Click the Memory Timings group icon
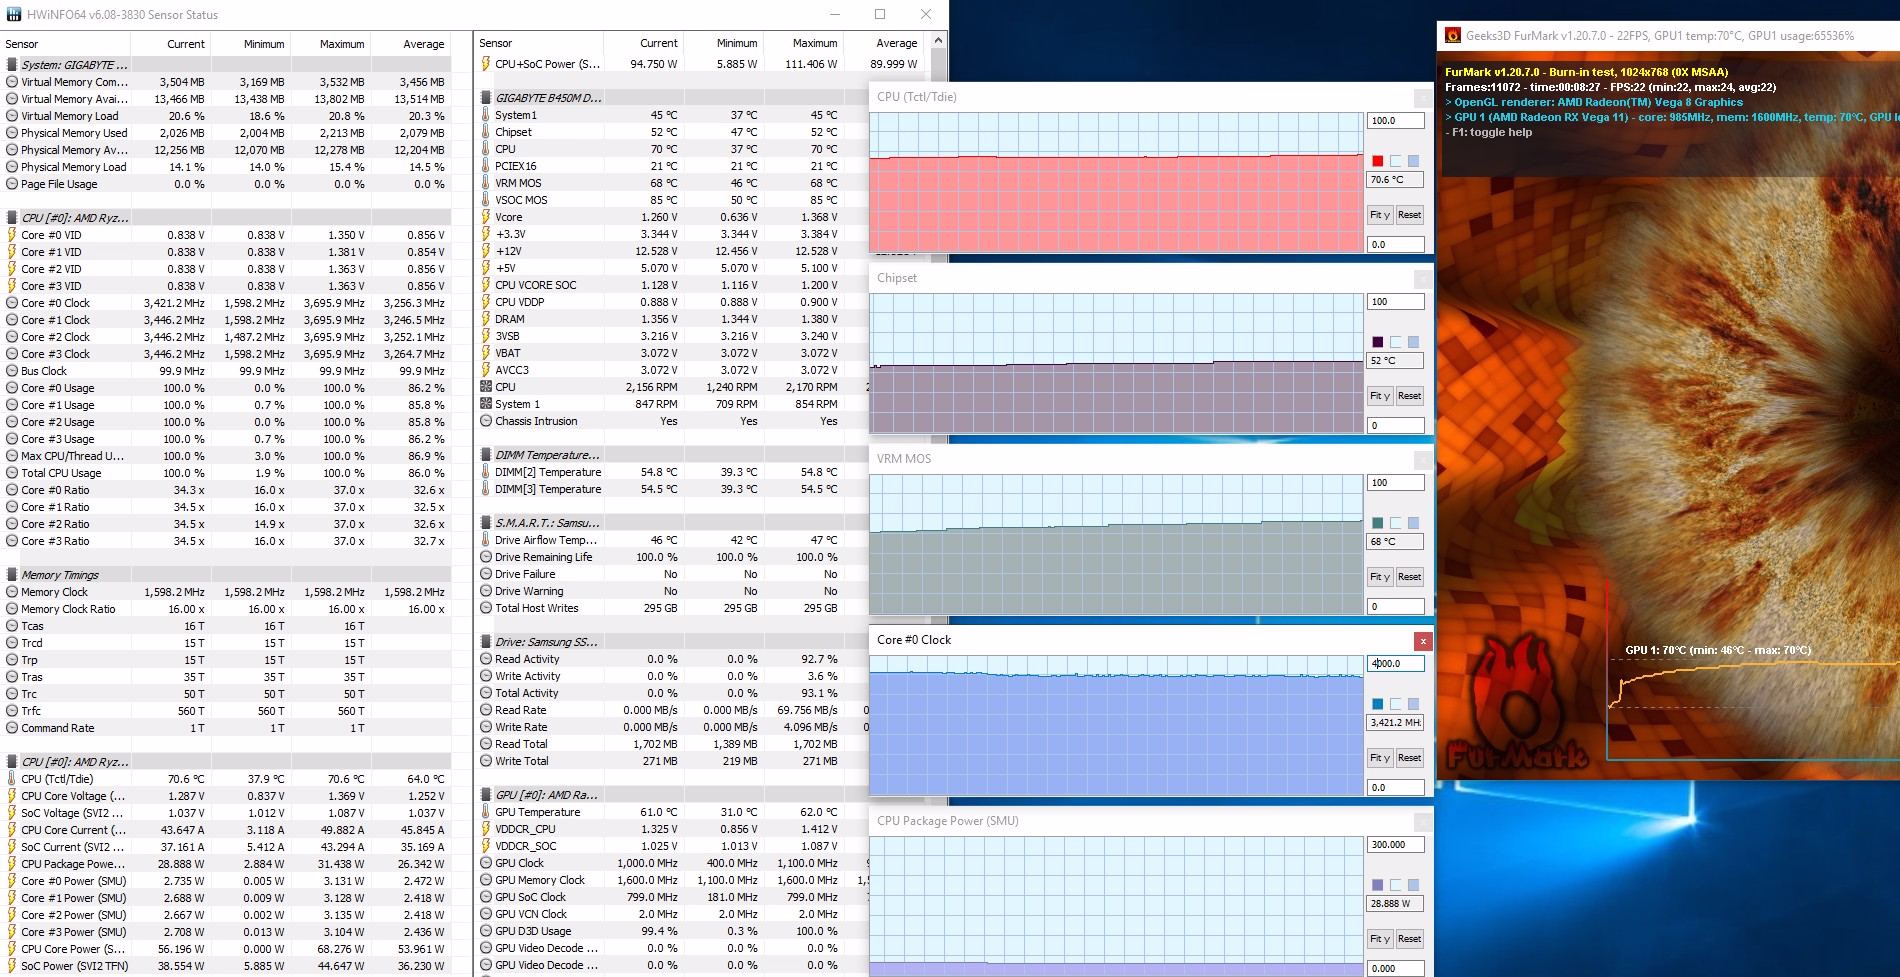Screen dimensions: 1900x977 pyautogui.click(x=12, y=575)
